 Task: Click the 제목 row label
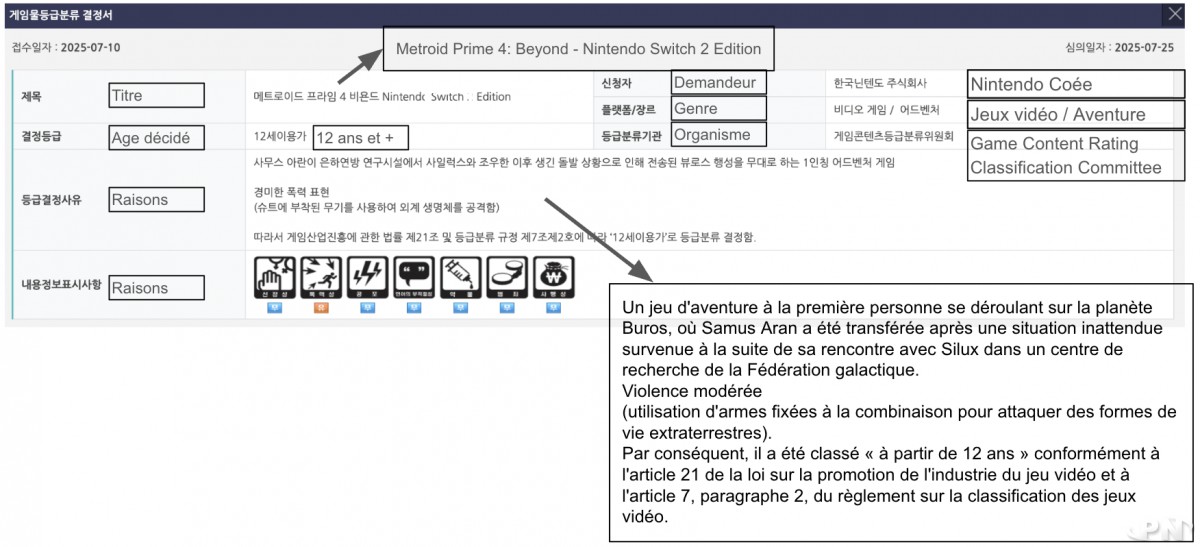point(32,96)
